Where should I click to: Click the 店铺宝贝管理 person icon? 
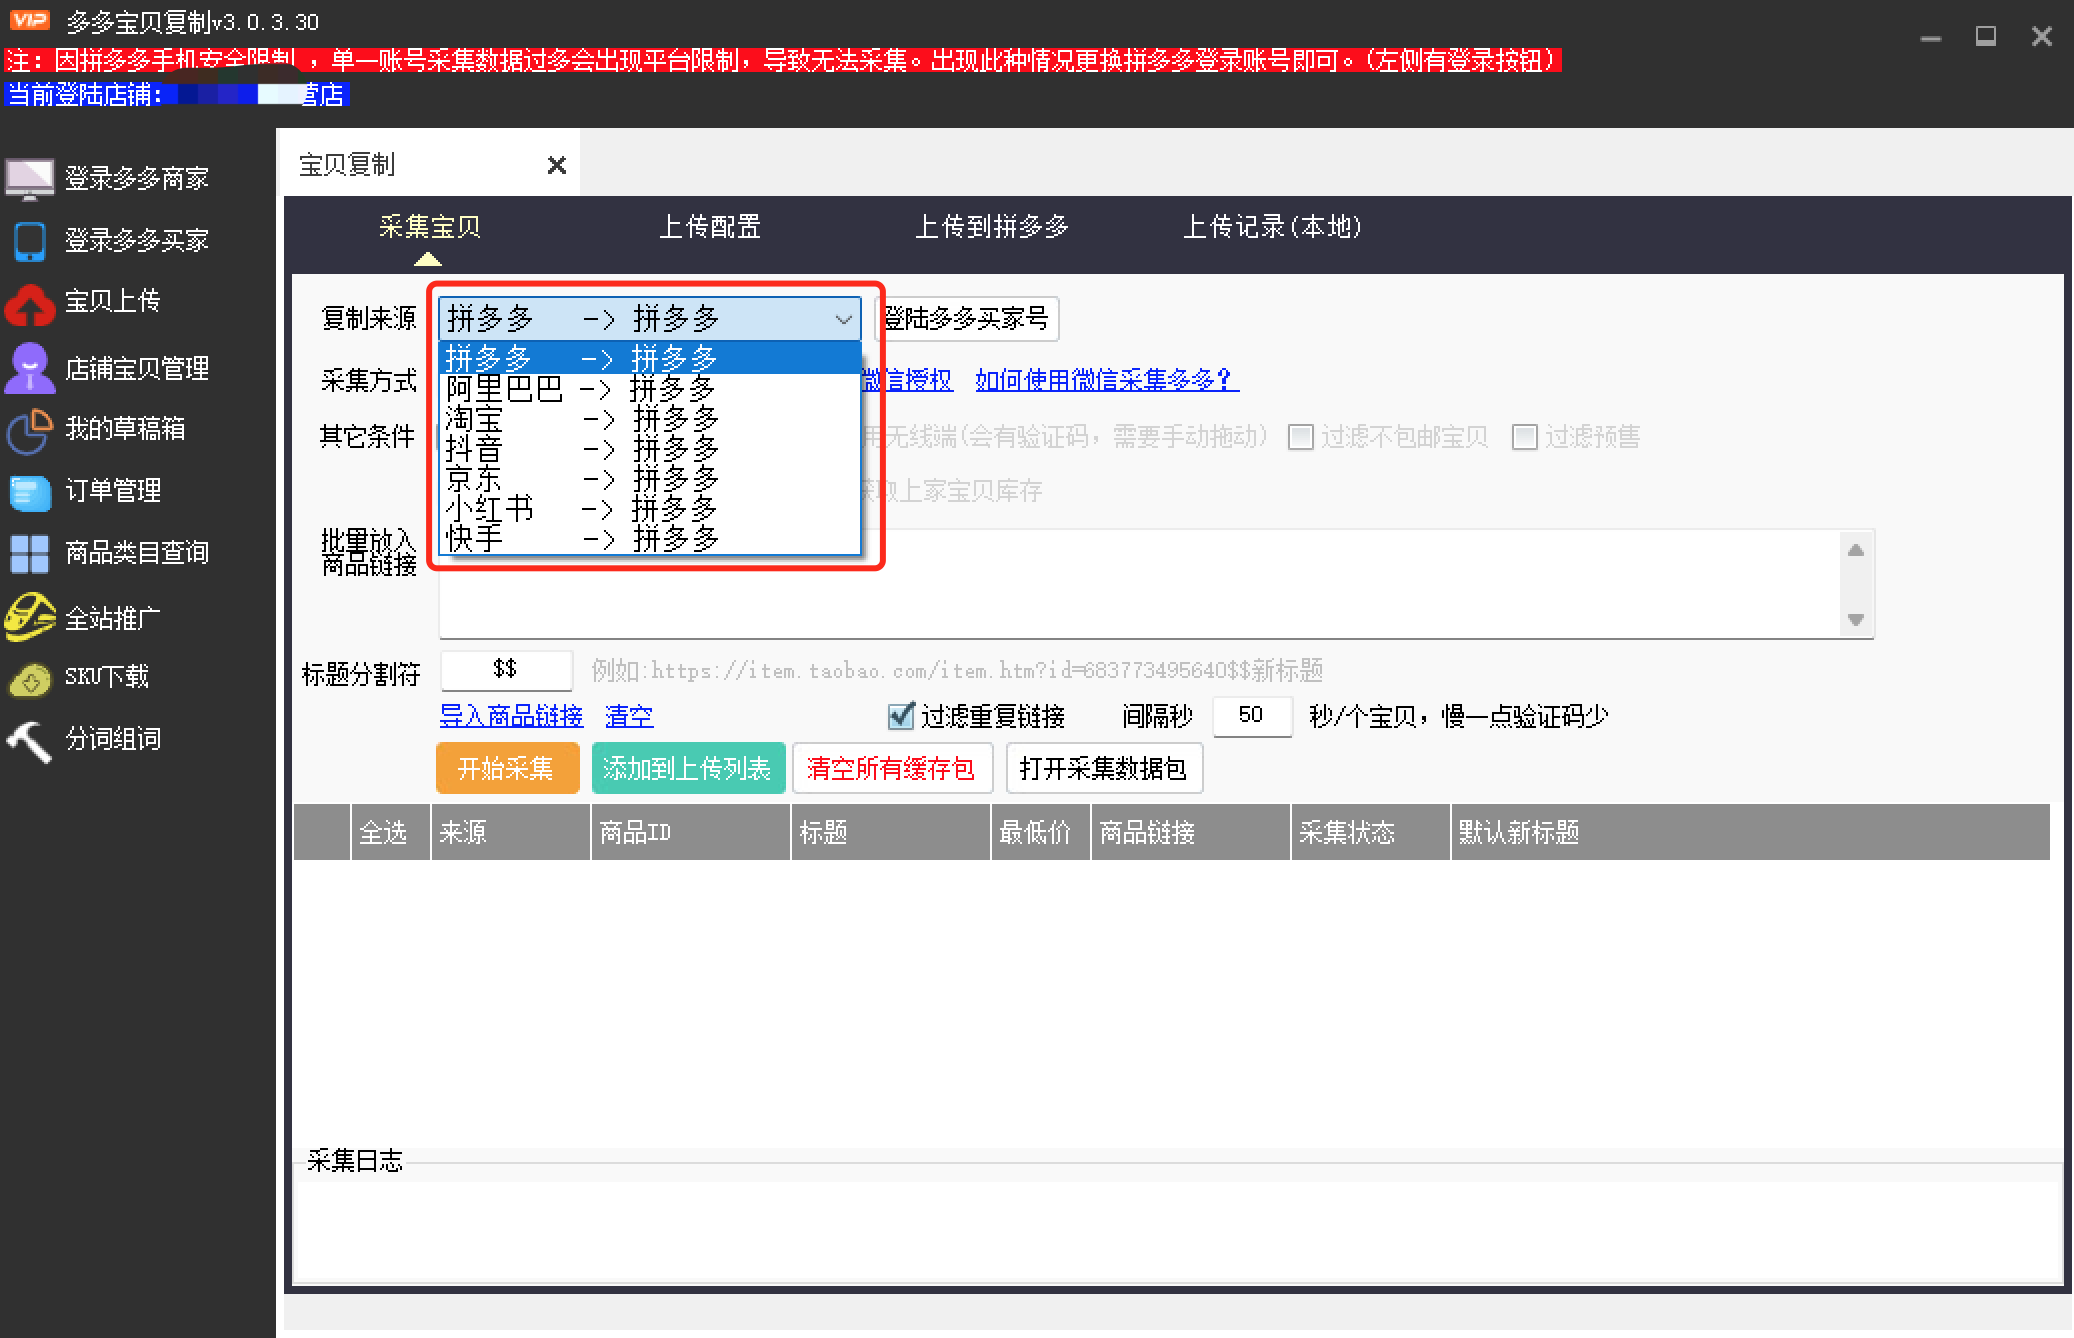point(29,368)
